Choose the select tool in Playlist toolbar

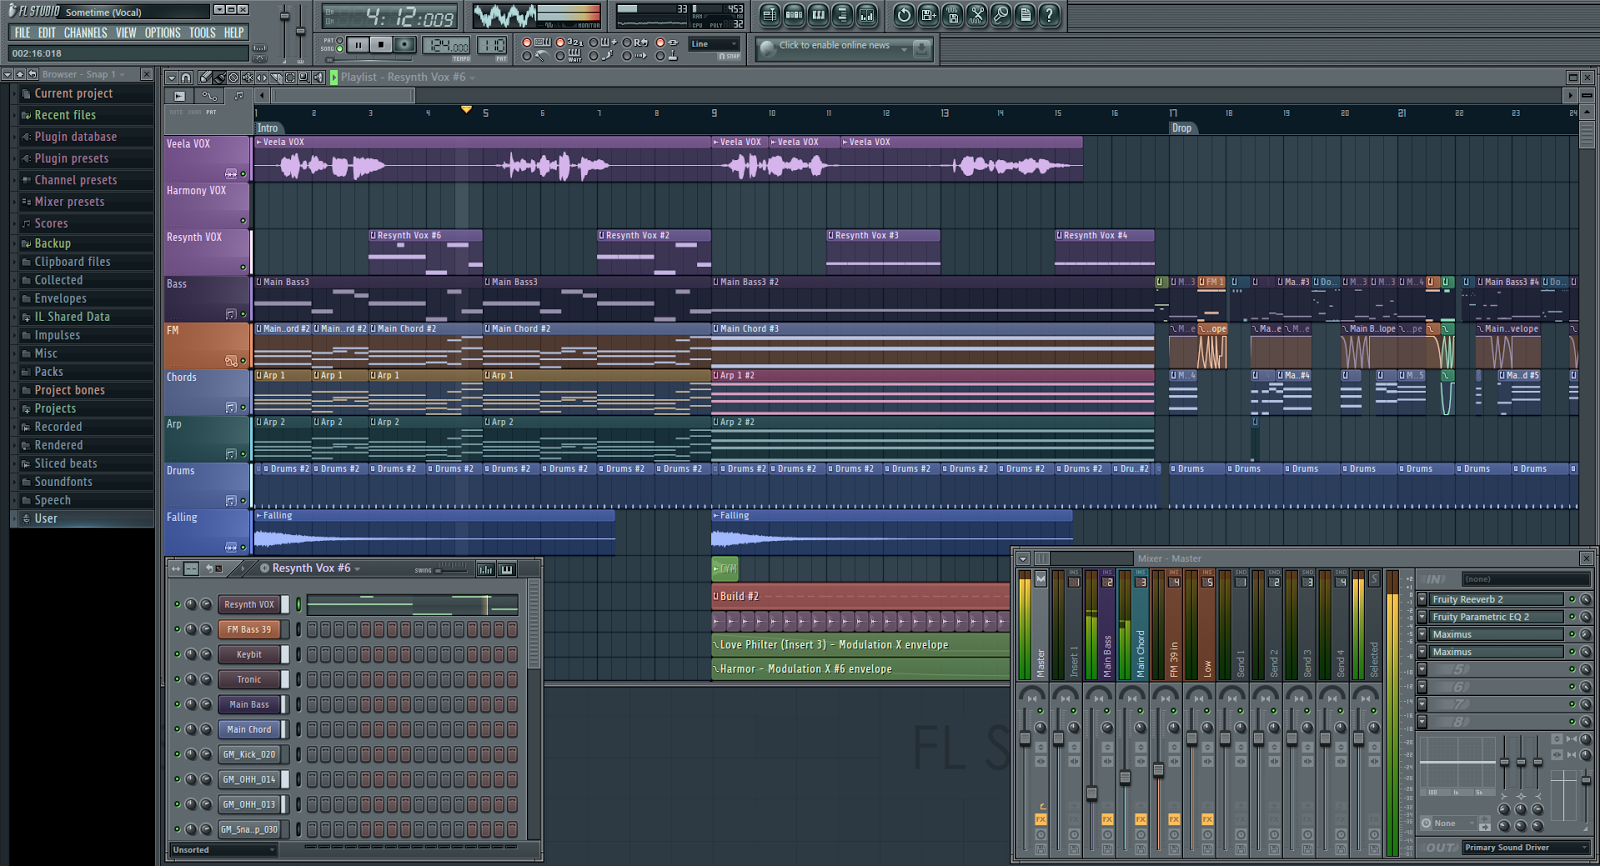[x=290, y=77]
